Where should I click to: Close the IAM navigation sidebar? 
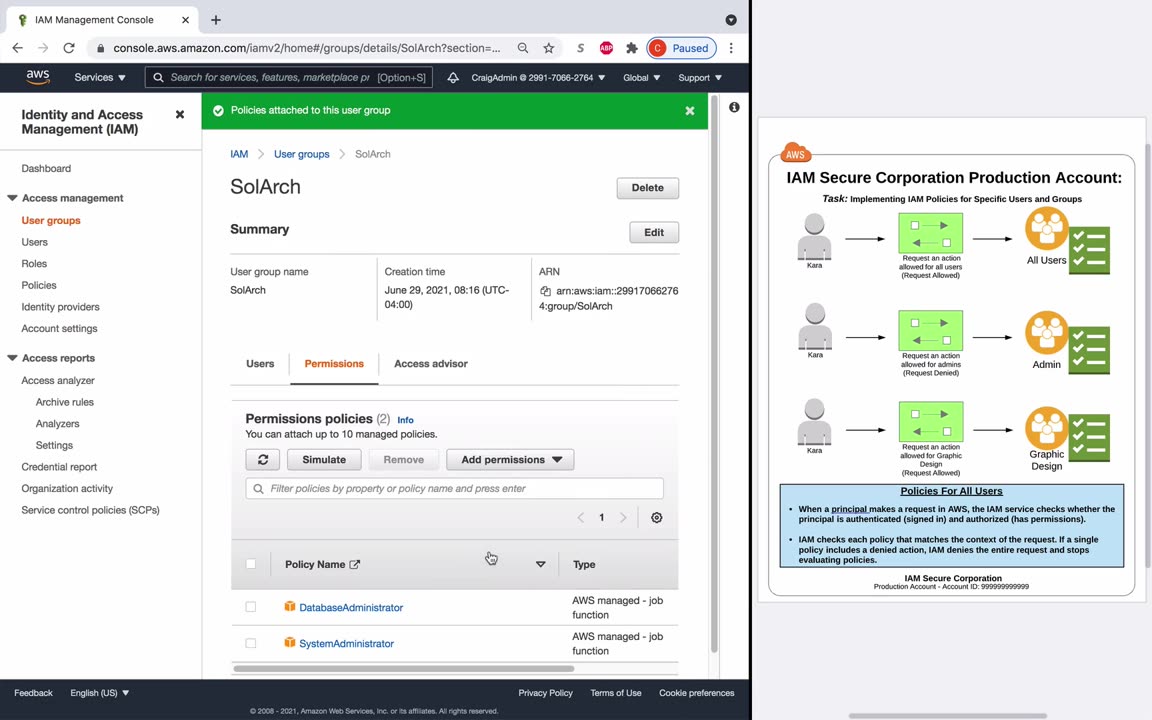tap(180, 115)
